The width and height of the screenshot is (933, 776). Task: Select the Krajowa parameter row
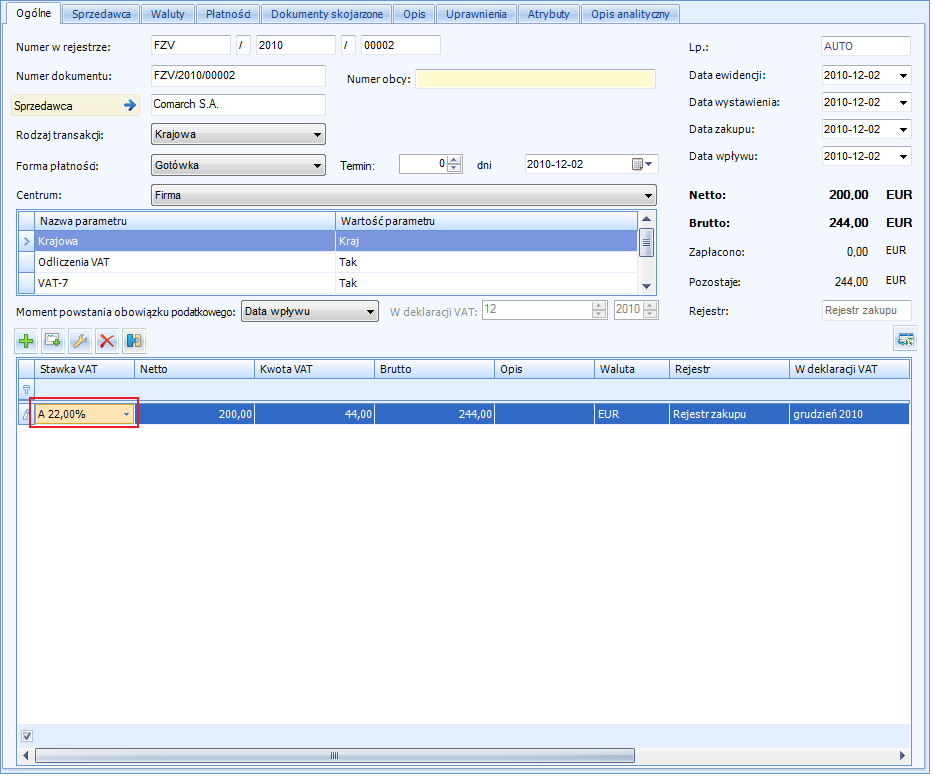pyautogui.click(x=327, y=241)
